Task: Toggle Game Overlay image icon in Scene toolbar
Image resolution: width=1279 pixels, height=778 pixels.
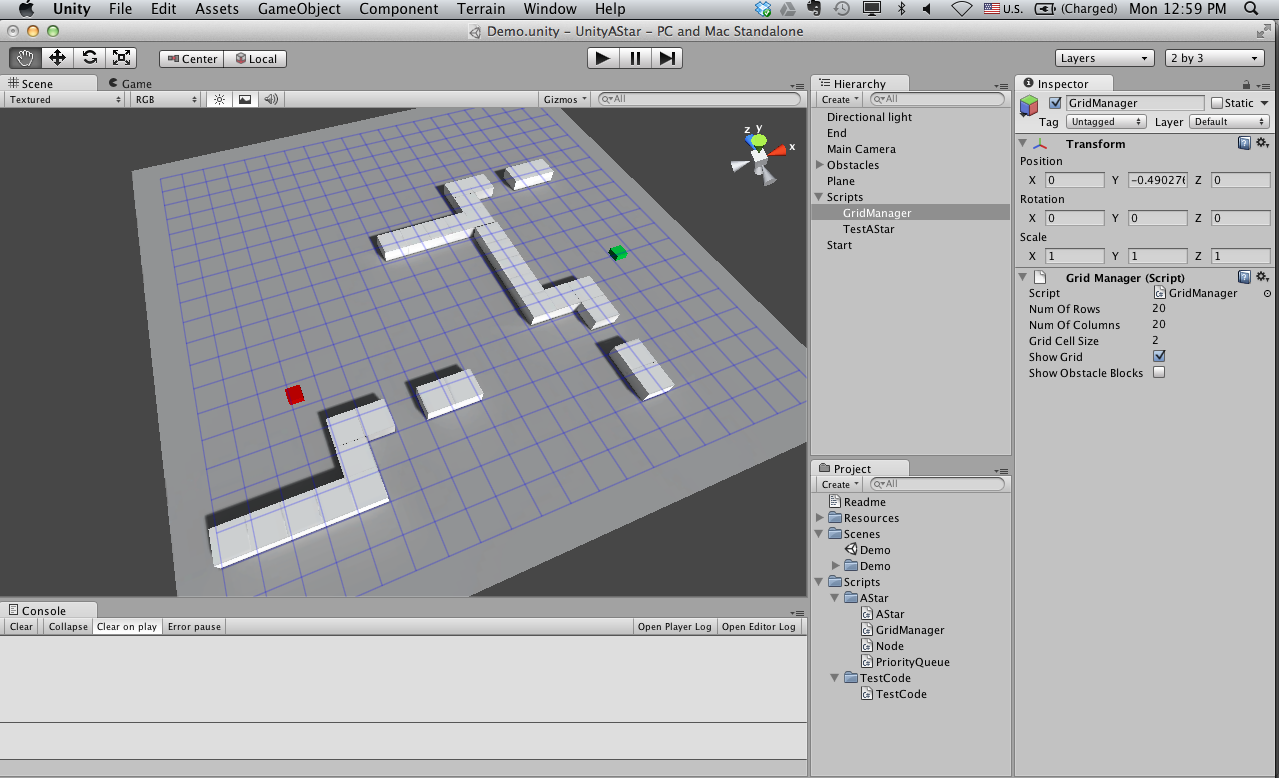Action: click(x=245, y=99)
